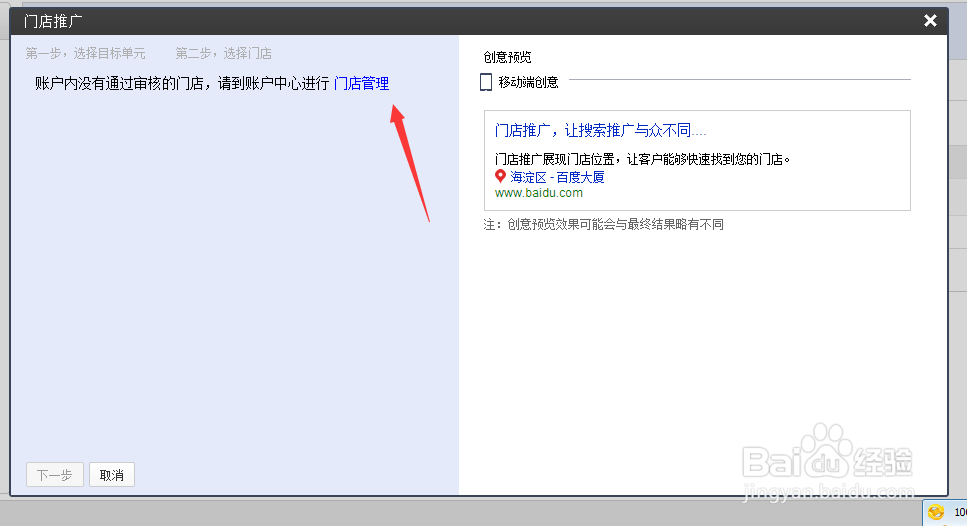
Task: Click the 移动端创意 label
Action: [529, 82]
